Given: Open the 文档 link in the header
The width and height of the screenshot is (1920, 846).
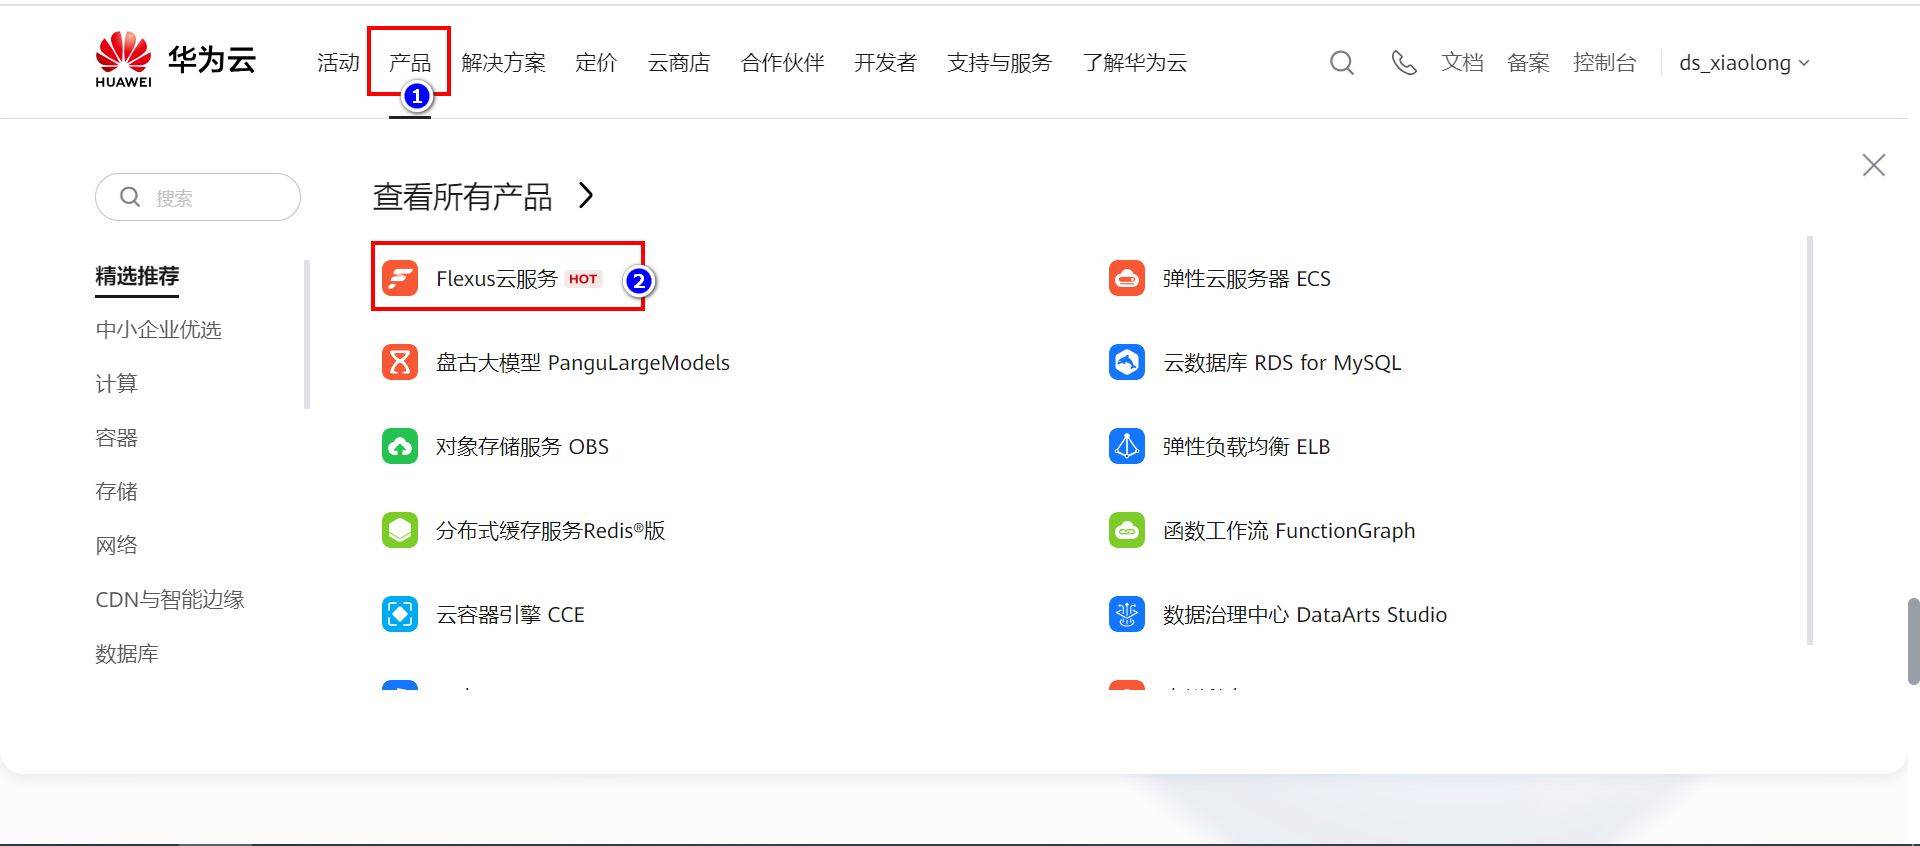Looking at the screenshot, I should (1462, 63).
